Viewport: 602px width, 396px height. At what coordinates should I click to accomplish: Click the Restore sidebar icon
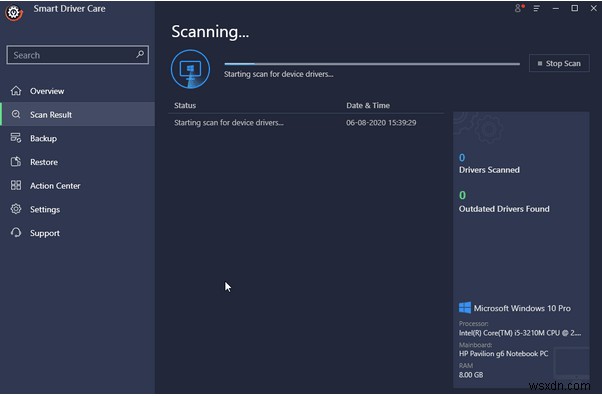pyautogui.click(x=16, y=162)
